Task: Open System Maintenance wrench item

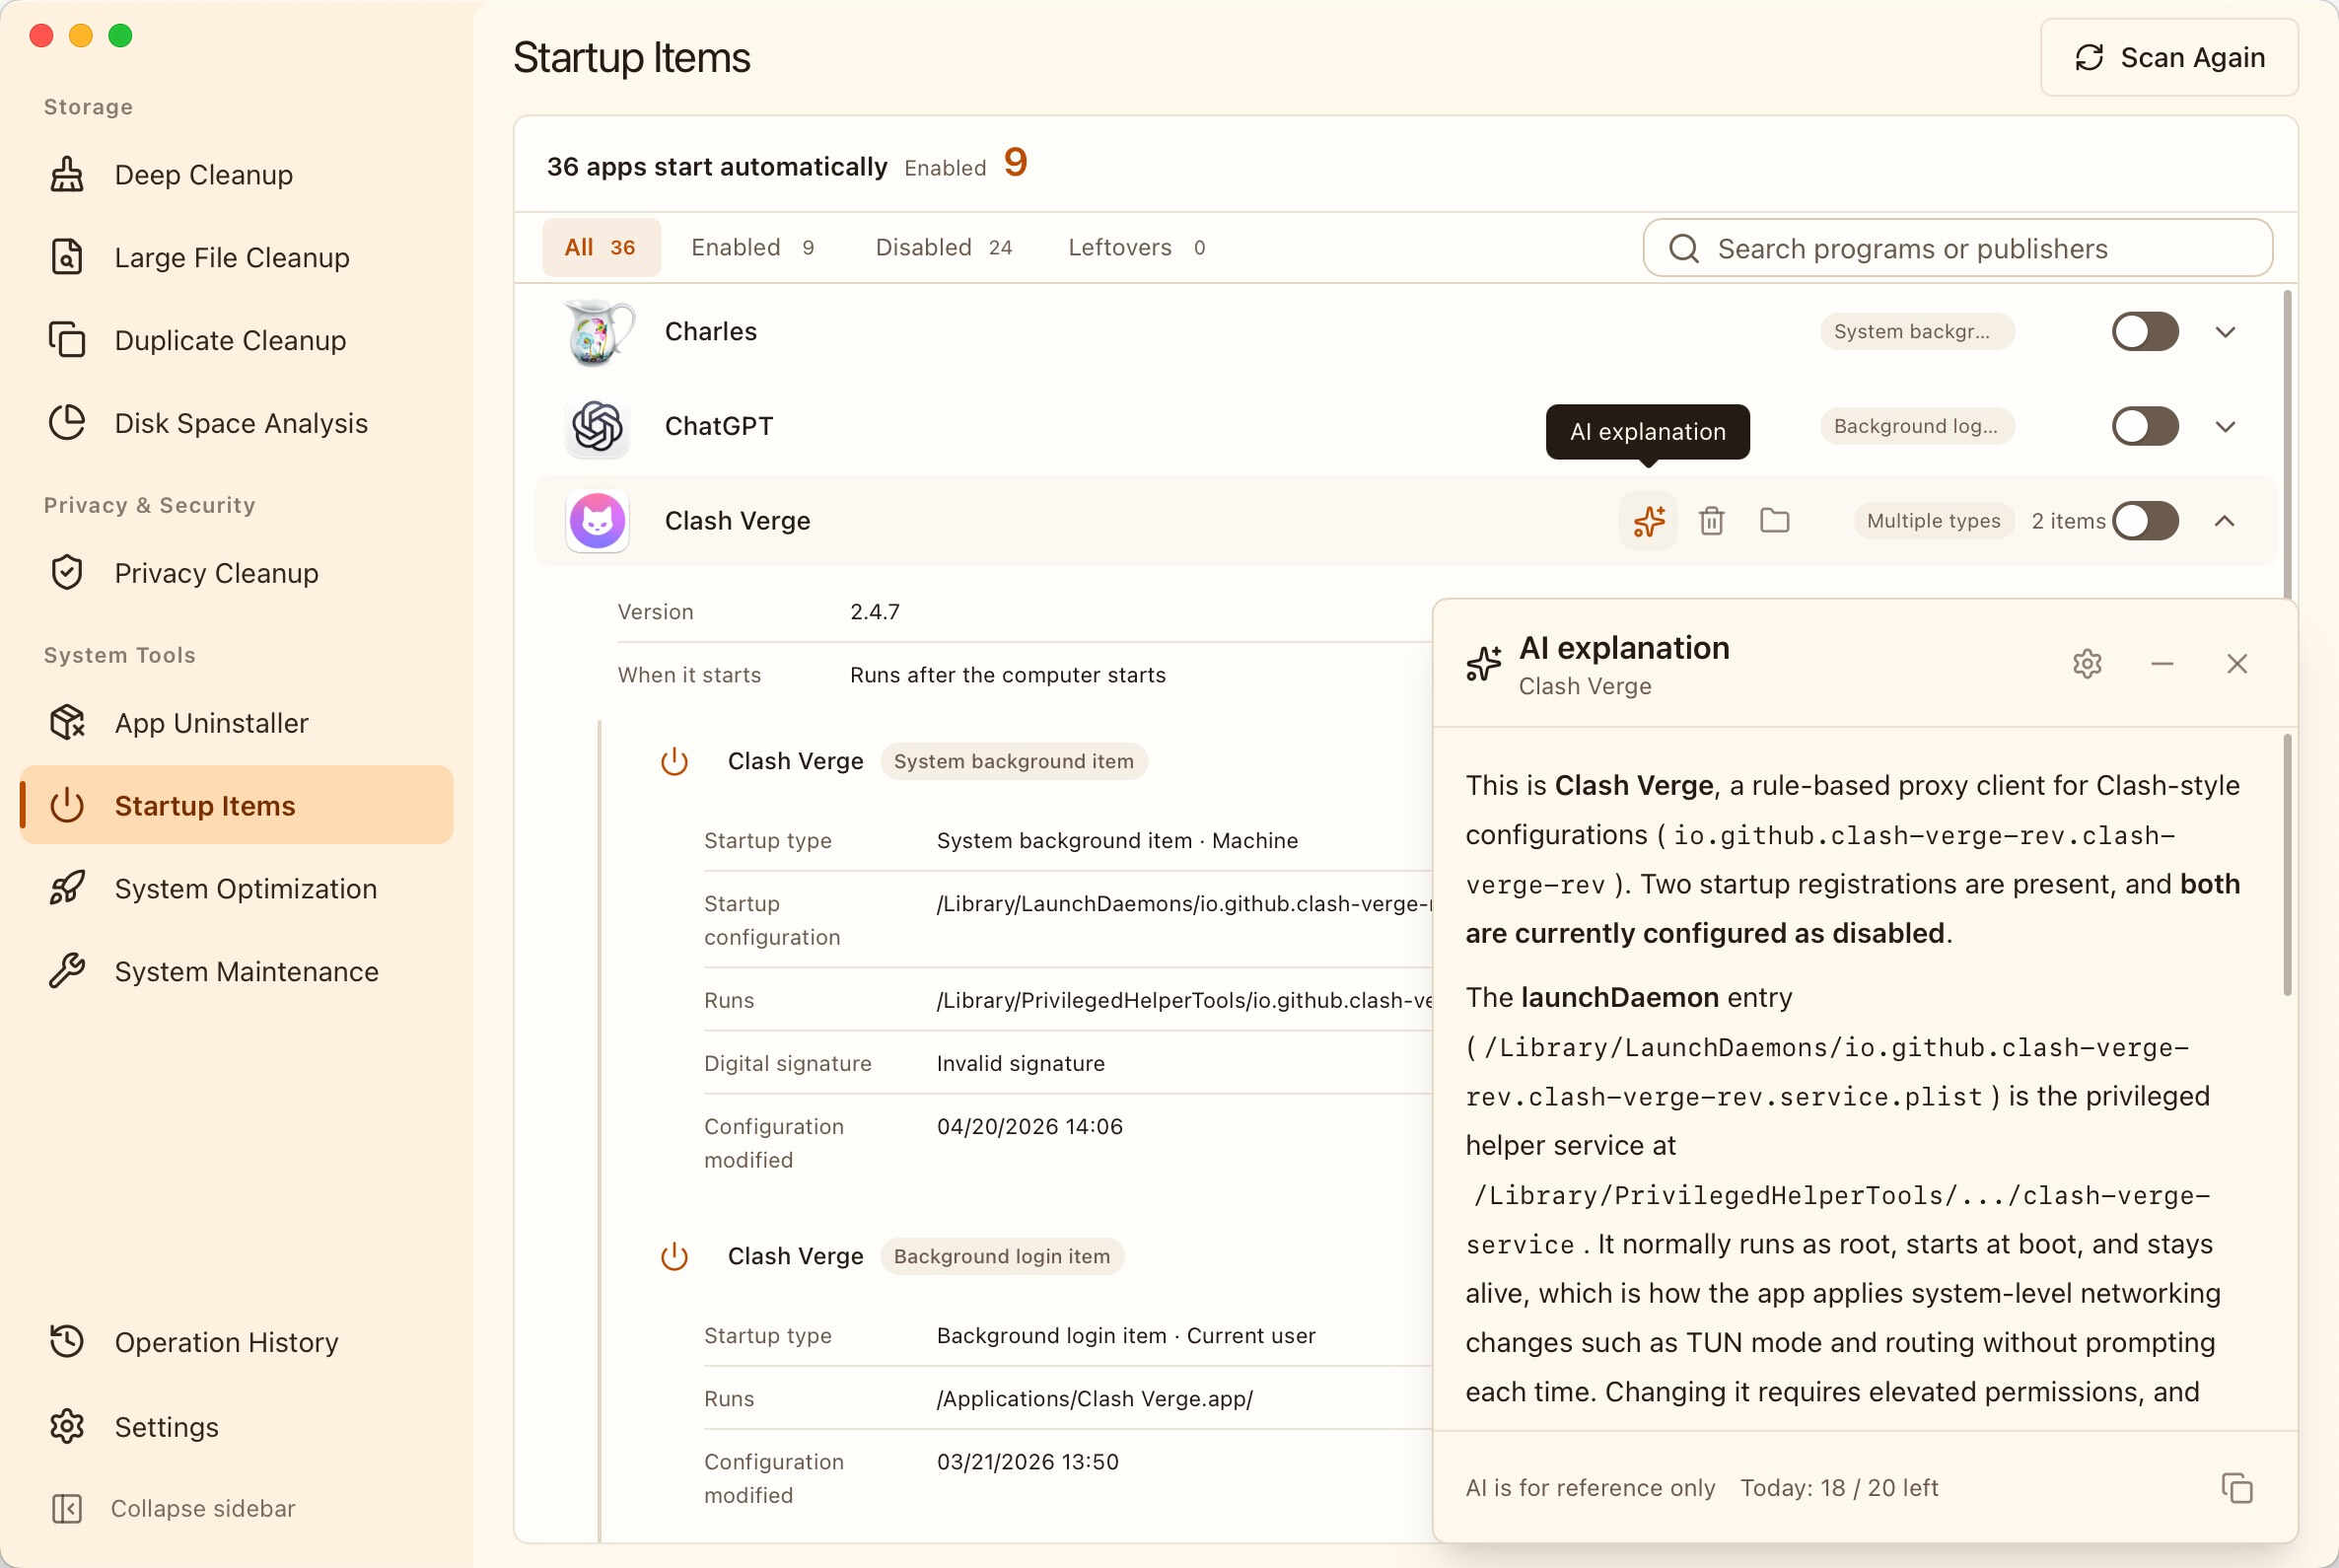Action: (x=236, y=971)
